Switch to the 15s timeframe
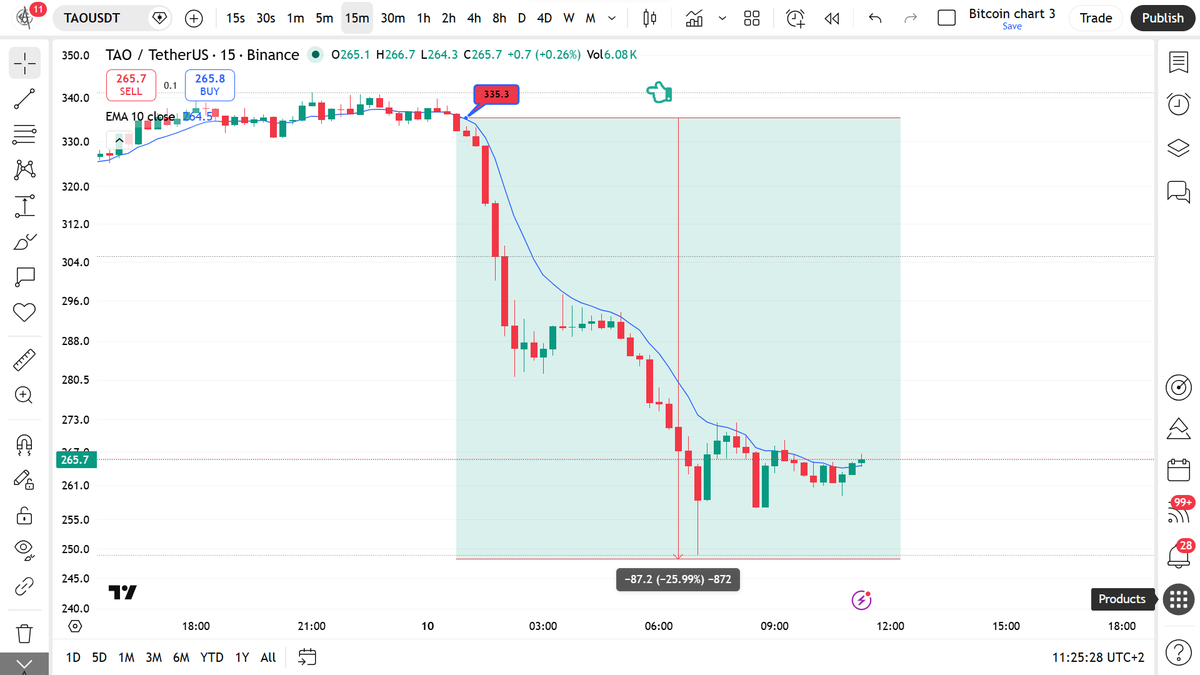The image size is (1200, 675). [236, 18]
